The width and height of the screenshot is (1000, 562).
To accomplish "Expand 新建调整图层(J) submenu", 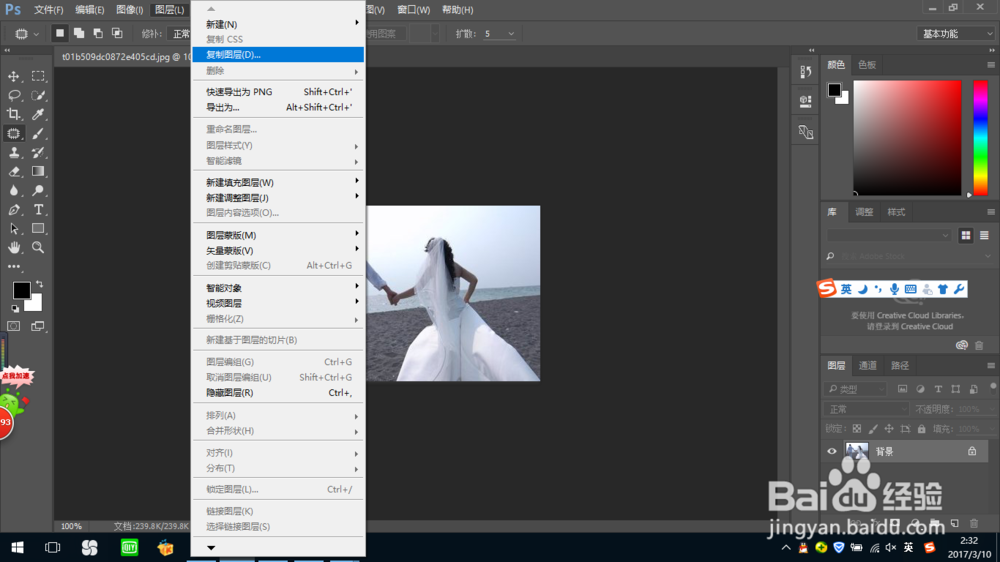I will tap(278, 198).
